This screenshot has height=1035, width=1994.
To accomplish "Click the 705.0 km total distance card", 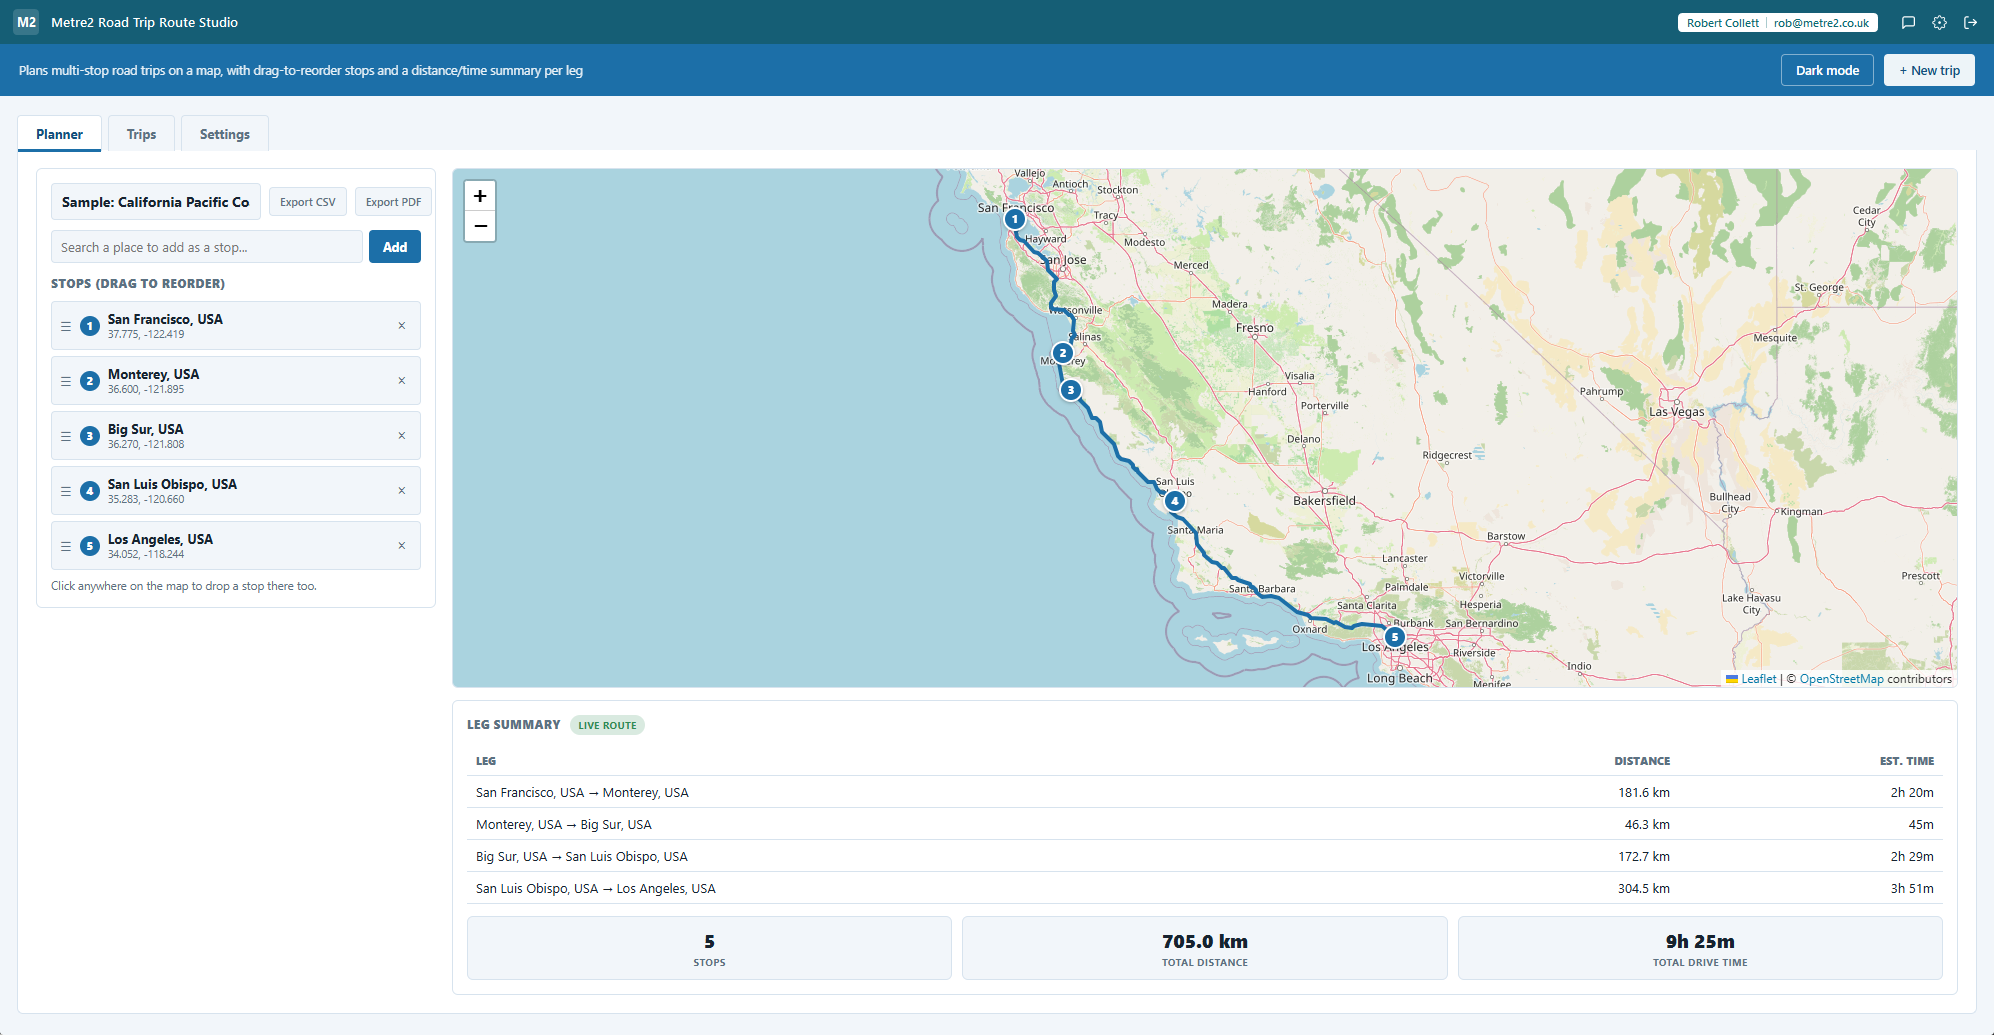I will click(1204, 948).
